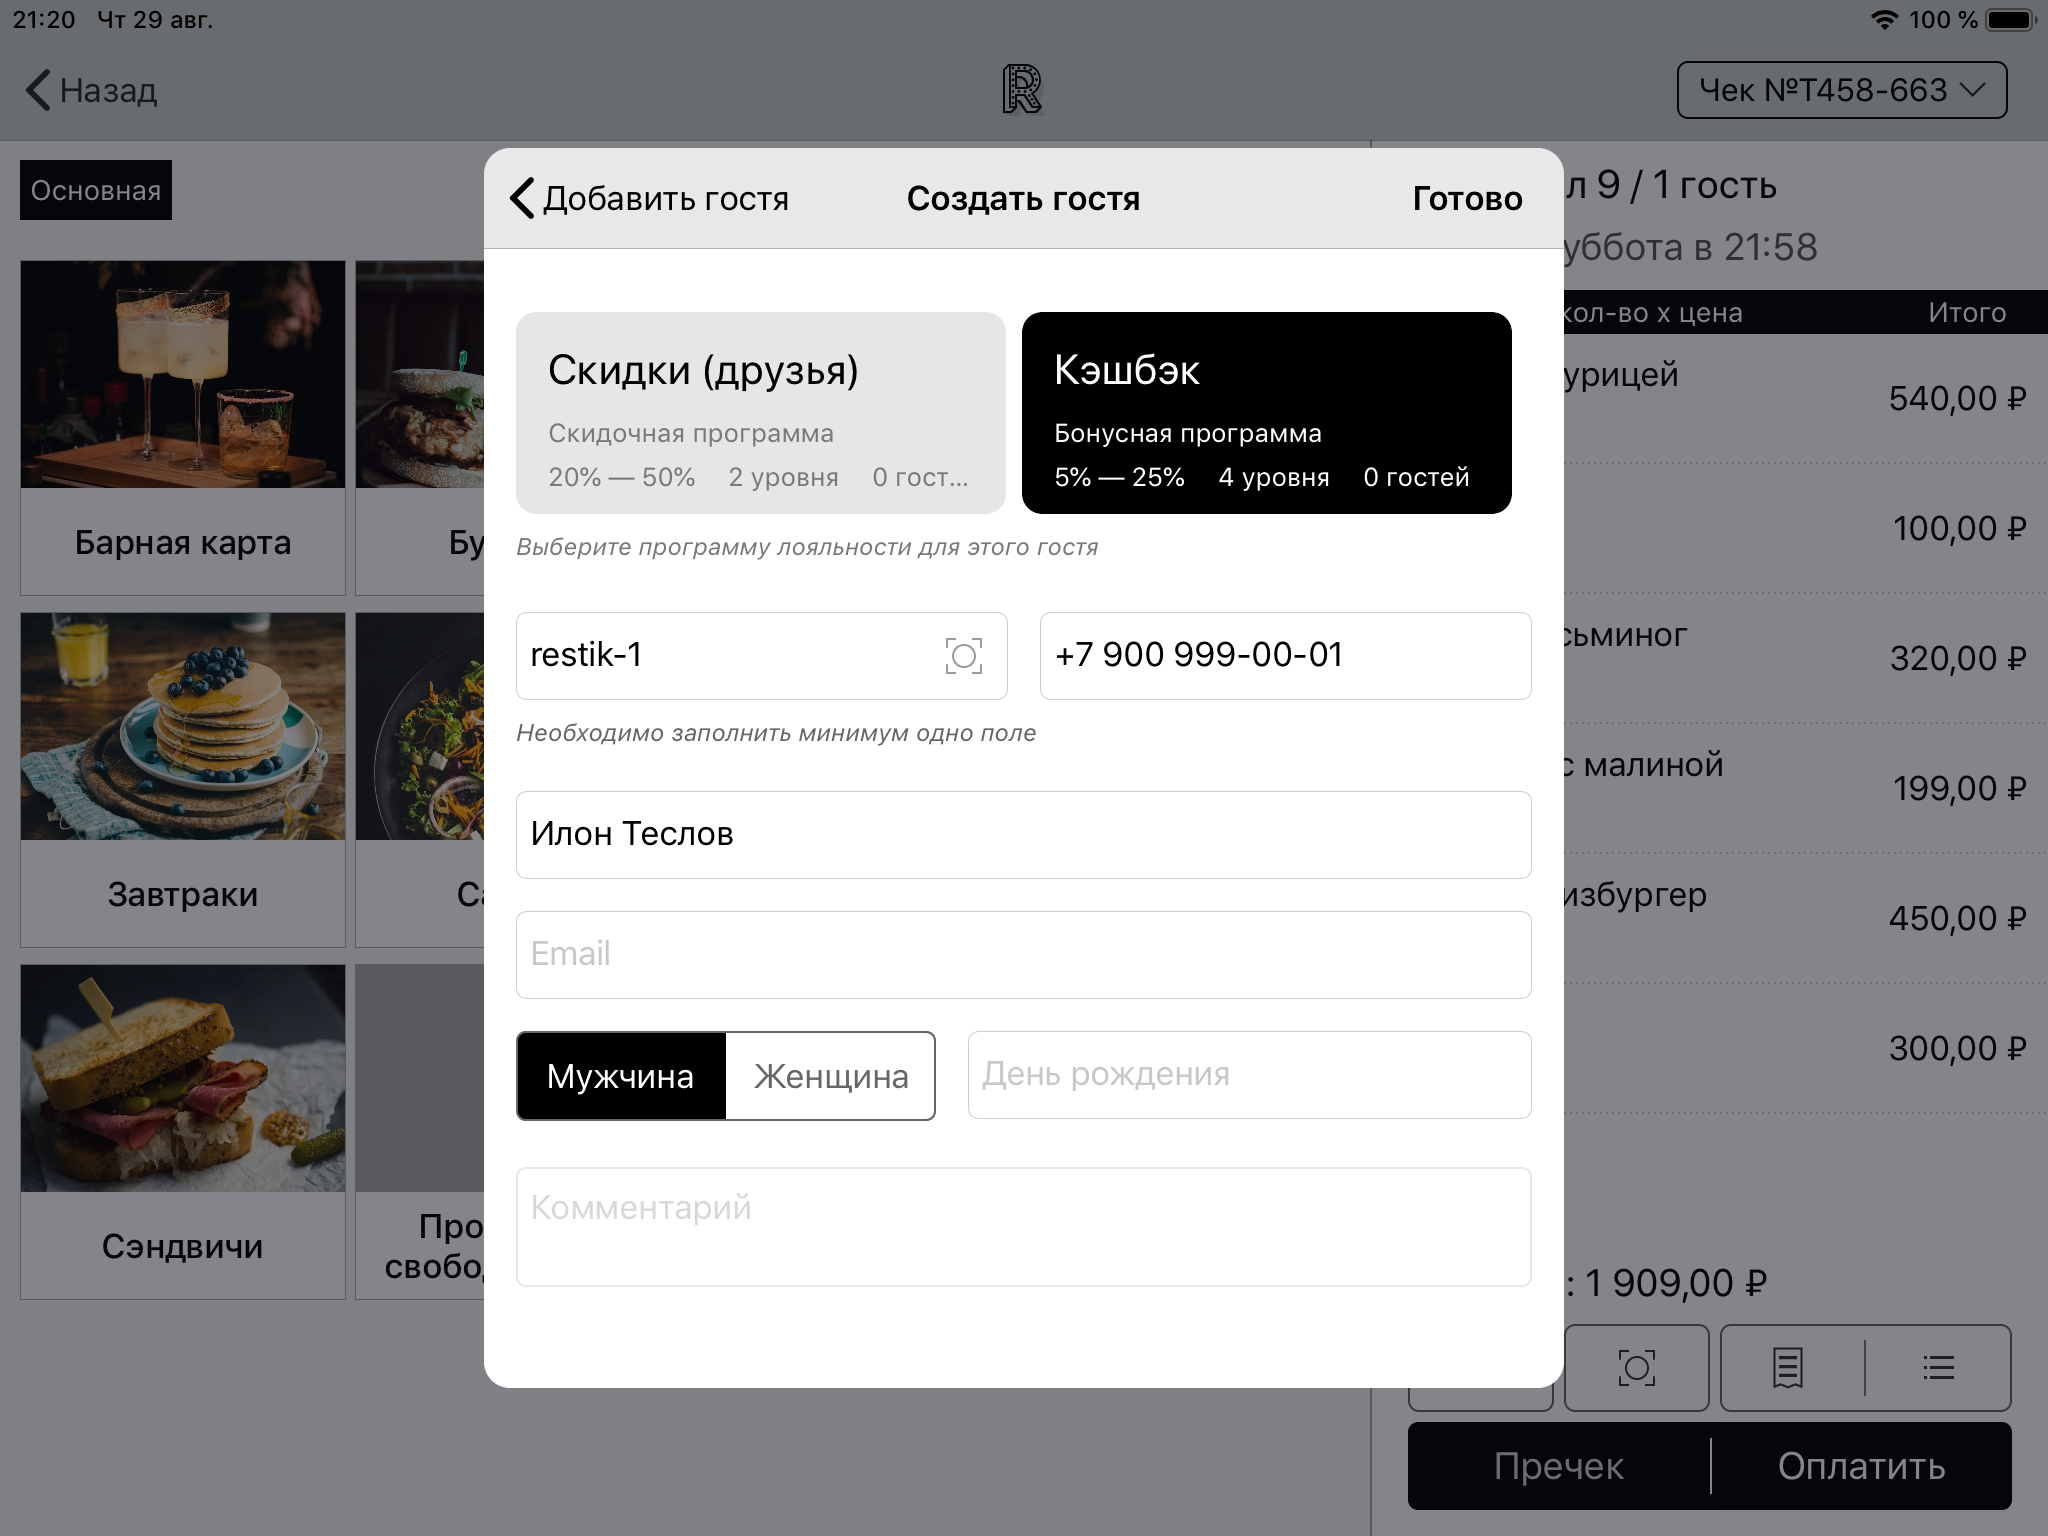
Task: Open the receipt view icon
Action: [1788, 1367]
